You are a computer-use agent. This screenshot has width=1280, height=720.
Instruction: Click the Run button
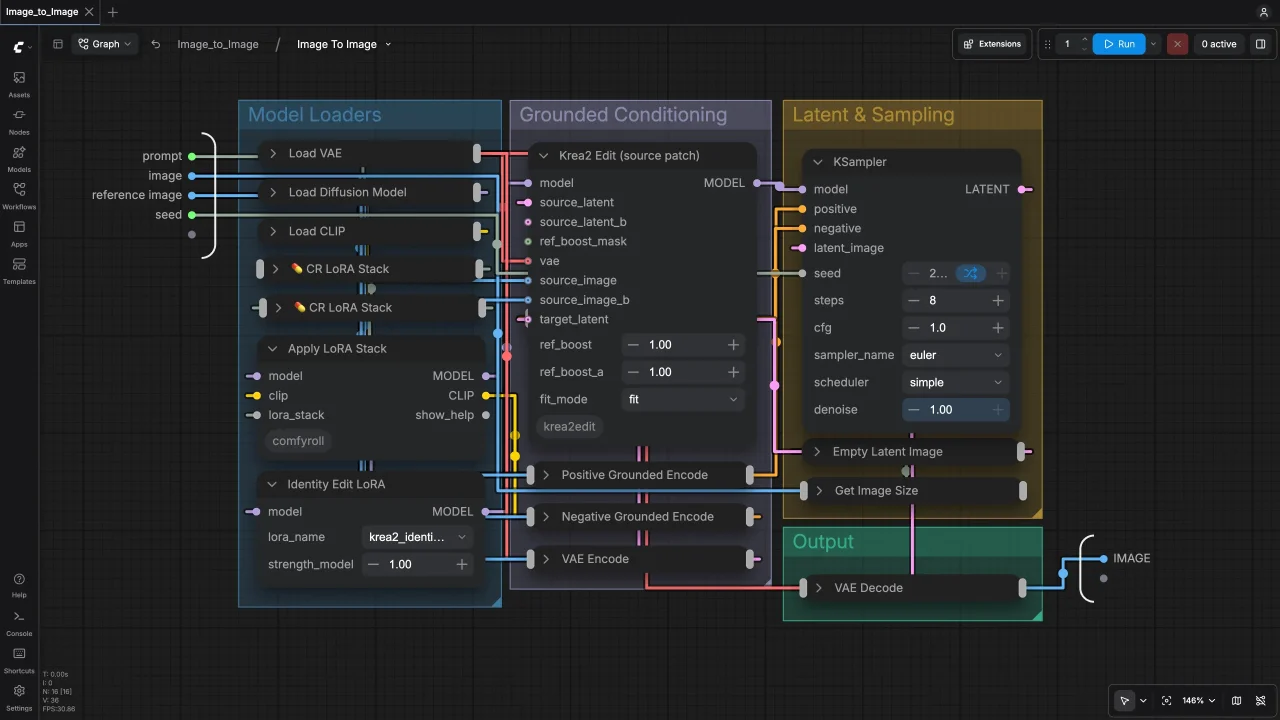[1119, 44]
